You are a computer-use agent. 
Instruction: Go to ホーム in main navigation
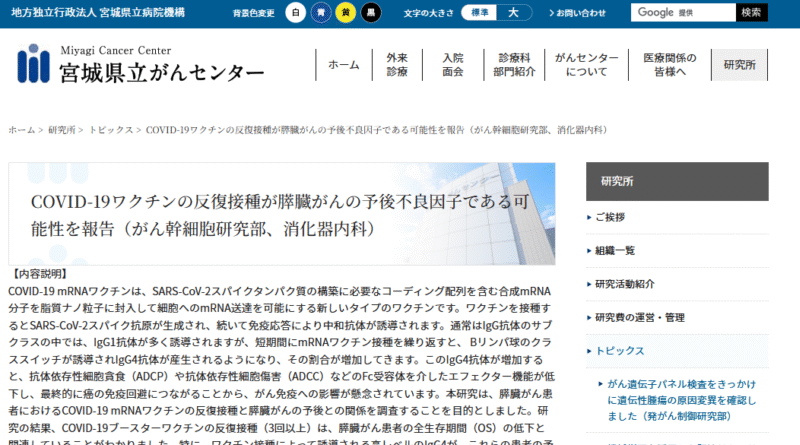(344, 64)
